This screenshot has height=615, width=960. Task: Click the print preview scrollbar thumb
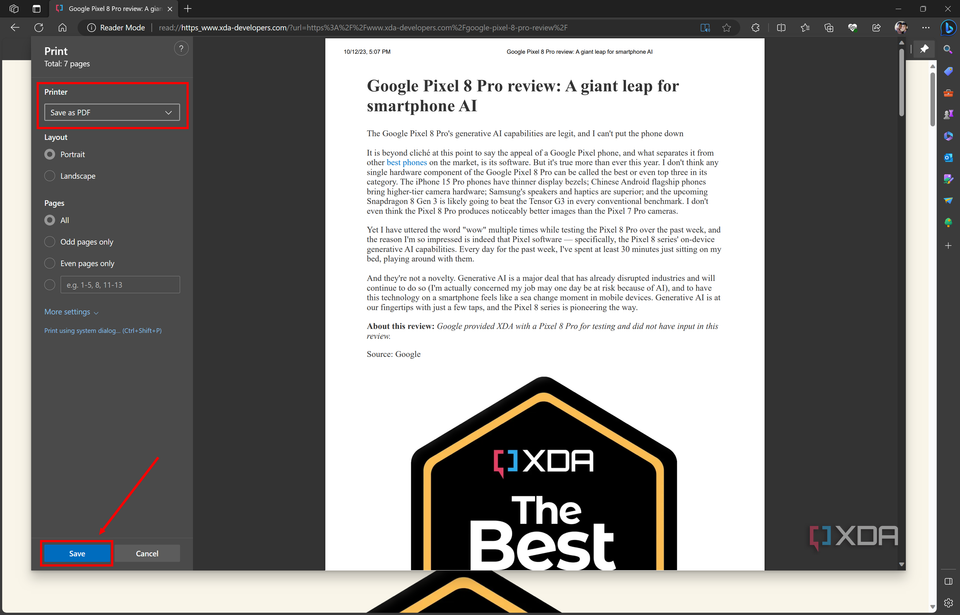pos(901,82)
